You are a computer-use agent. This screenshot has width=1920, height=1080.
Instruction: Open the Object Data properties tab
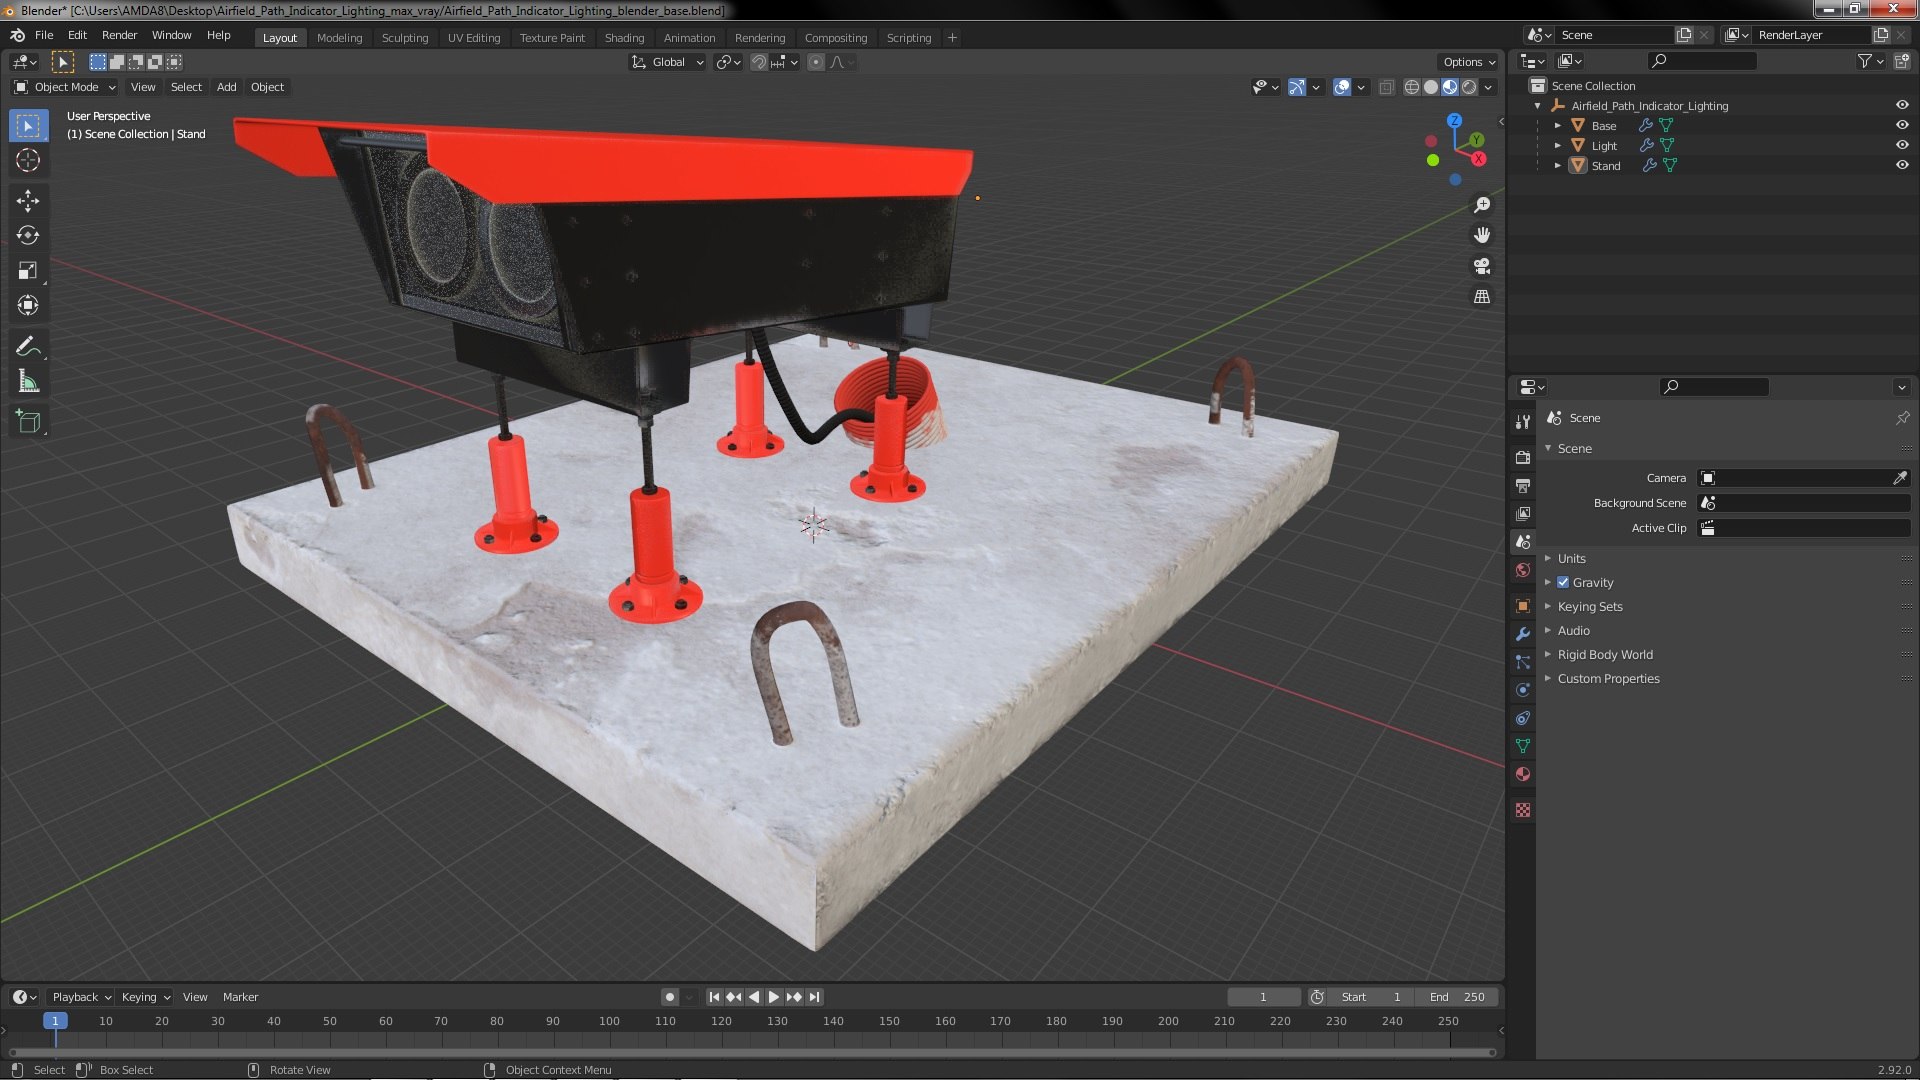(1523, 746)
